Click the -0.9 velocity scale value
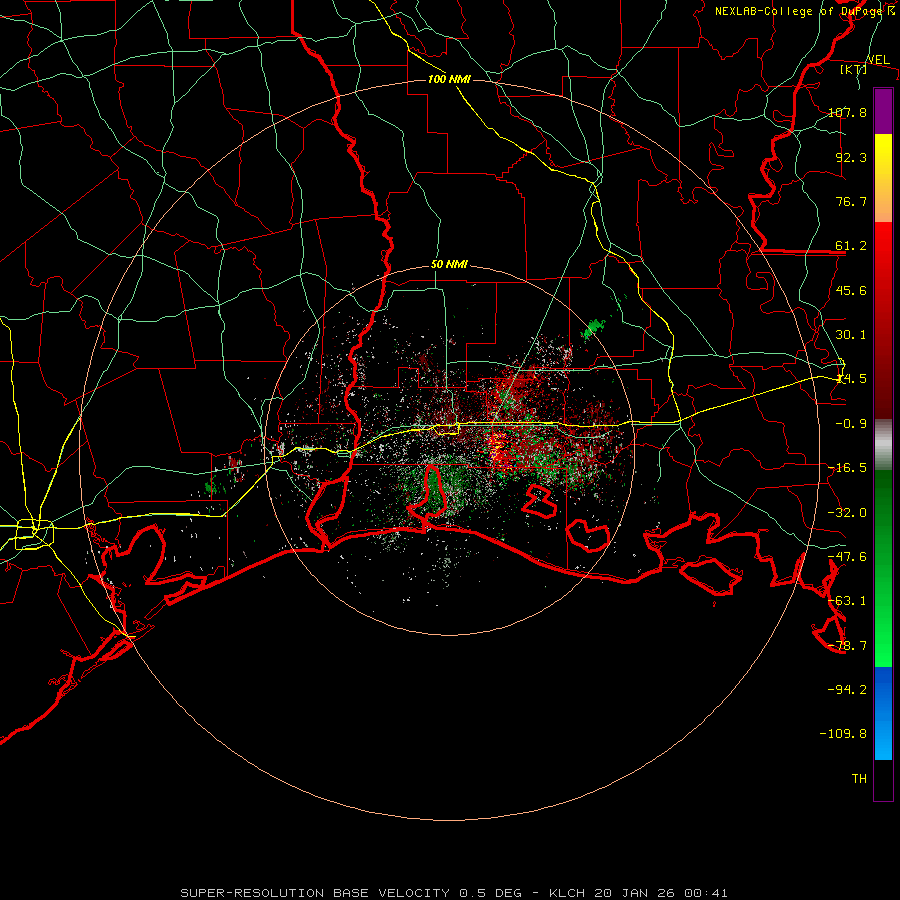This screenshot has height=900, width=900. (x=851, y=424)
